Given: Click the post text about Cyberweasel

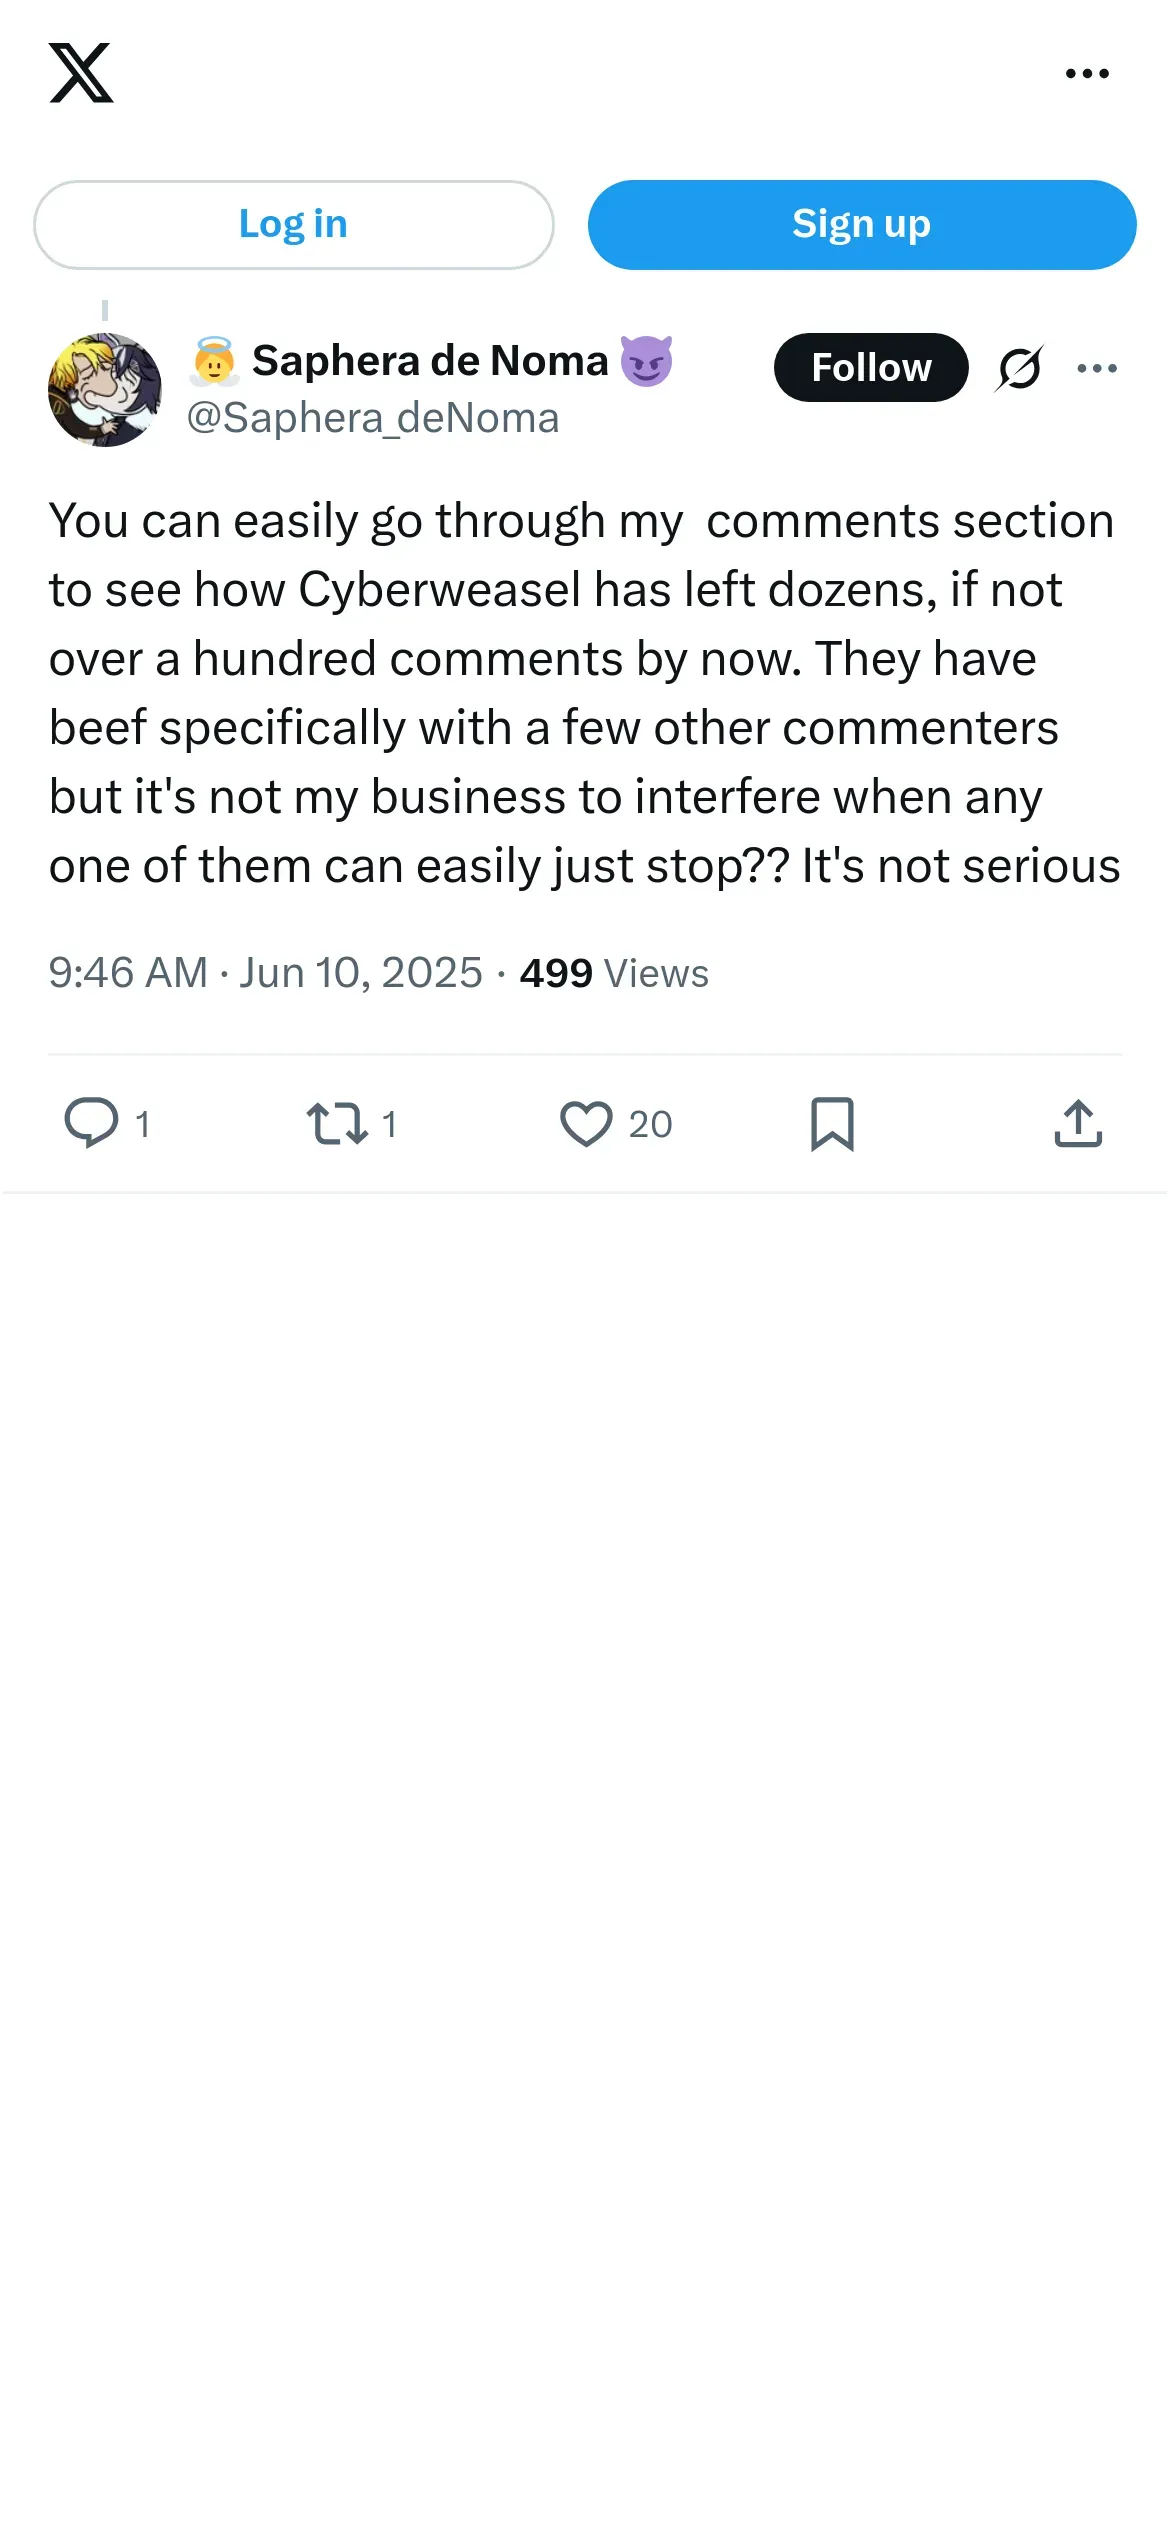Looking at the screenshot, I should click(584, 693).
